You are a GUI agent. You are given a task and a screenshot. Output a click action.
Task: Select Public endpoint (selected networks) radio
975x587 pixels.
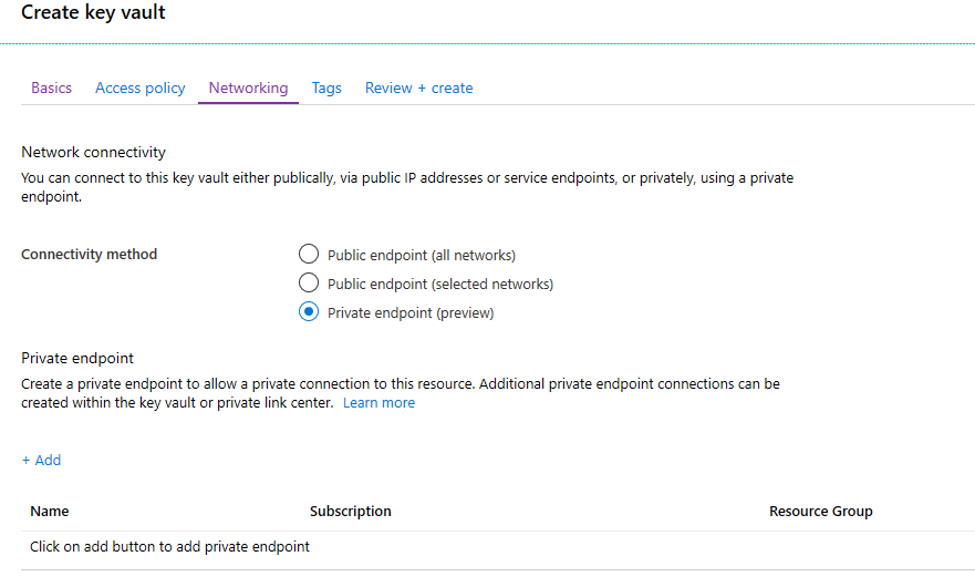coord(310,283)
